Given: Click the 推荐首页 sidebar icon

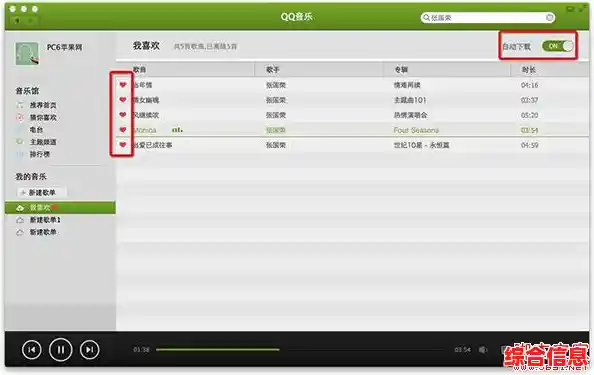Looking at the screenshot, I should 20,105.
